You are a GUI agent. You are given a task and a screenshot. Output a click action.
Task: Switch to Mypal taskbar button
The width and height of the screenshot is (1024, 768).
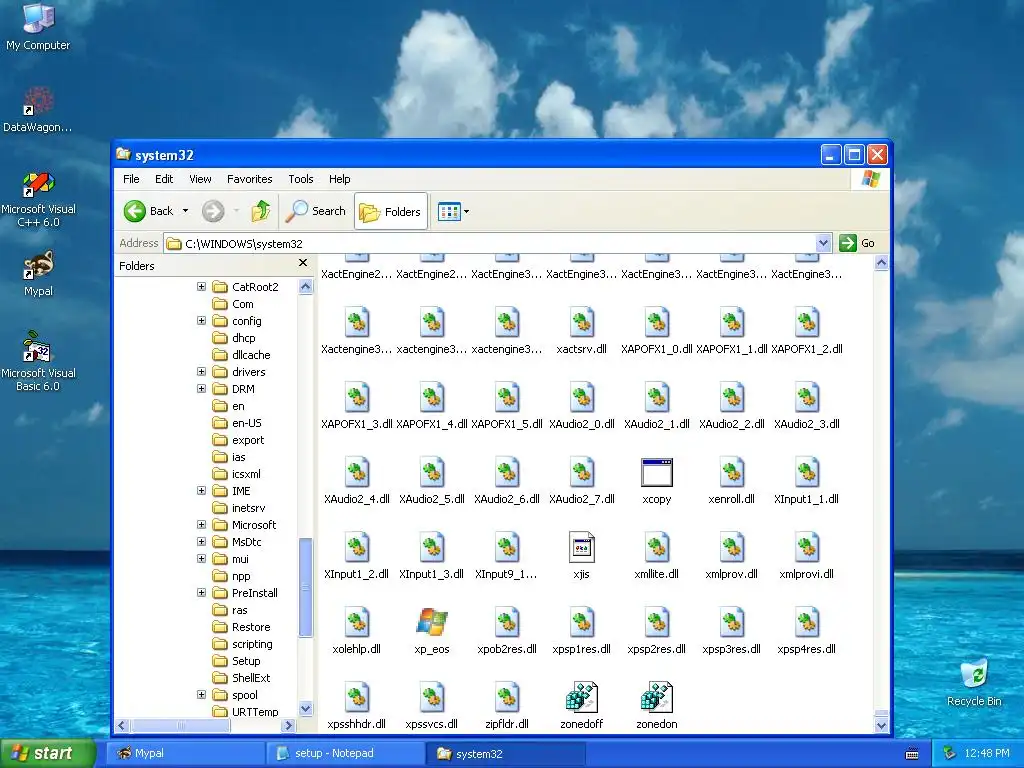[185, 753]
